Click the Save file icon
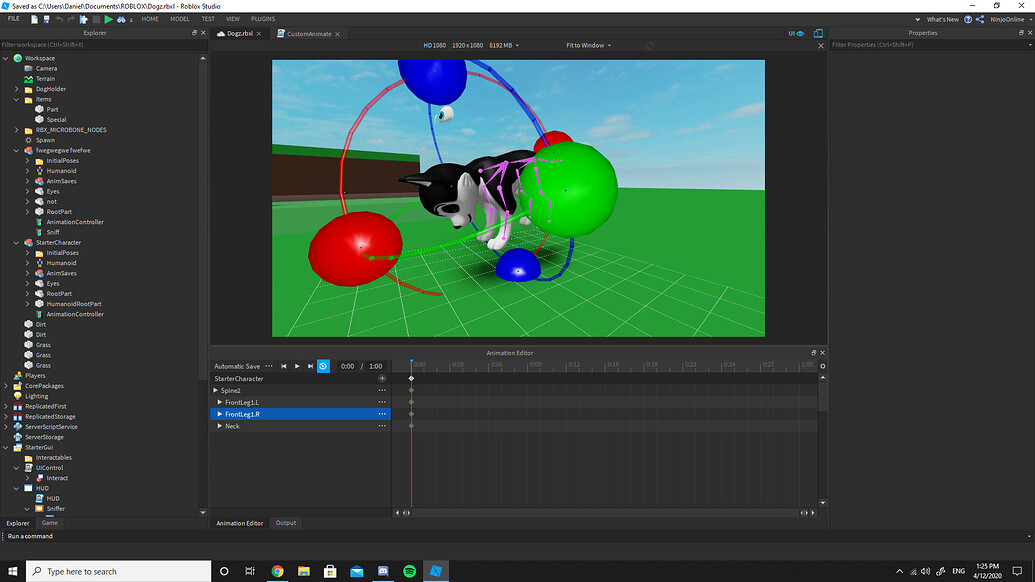 pyautogui.click(x=46, y=19)
